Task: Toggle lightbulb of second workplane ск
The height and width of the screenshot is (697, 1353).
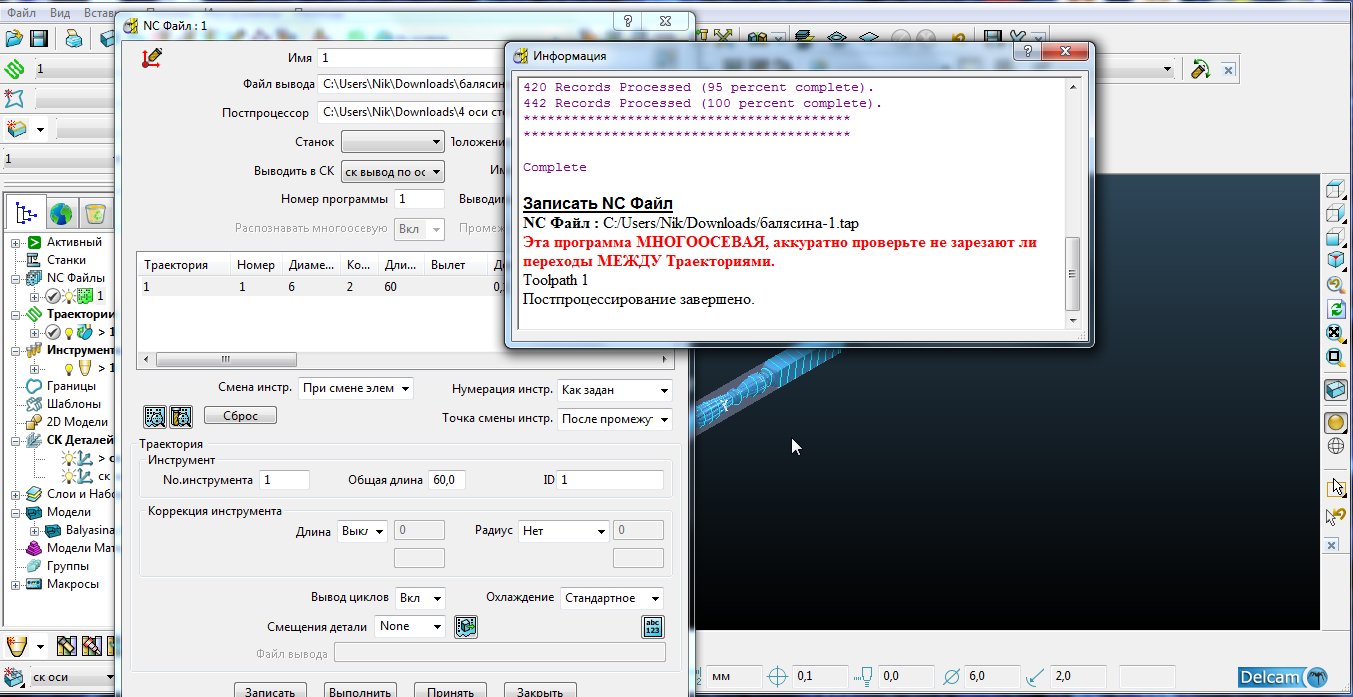Action: click(x=69, y=476)
